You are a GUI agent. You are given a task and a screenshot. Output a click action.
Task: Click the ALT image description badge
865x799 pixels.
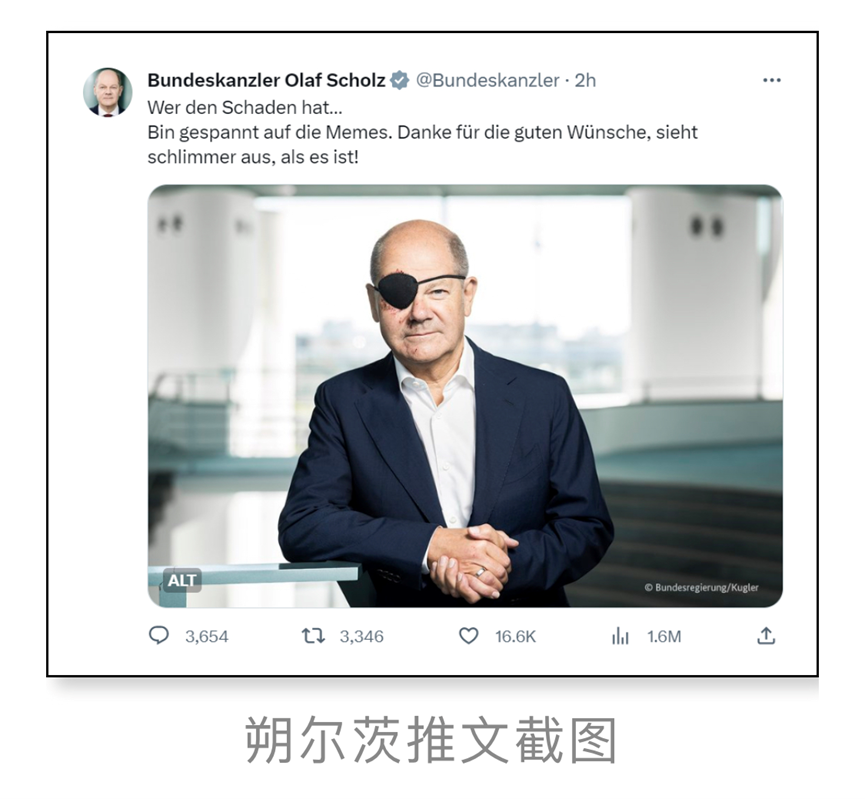coord(181,580)
